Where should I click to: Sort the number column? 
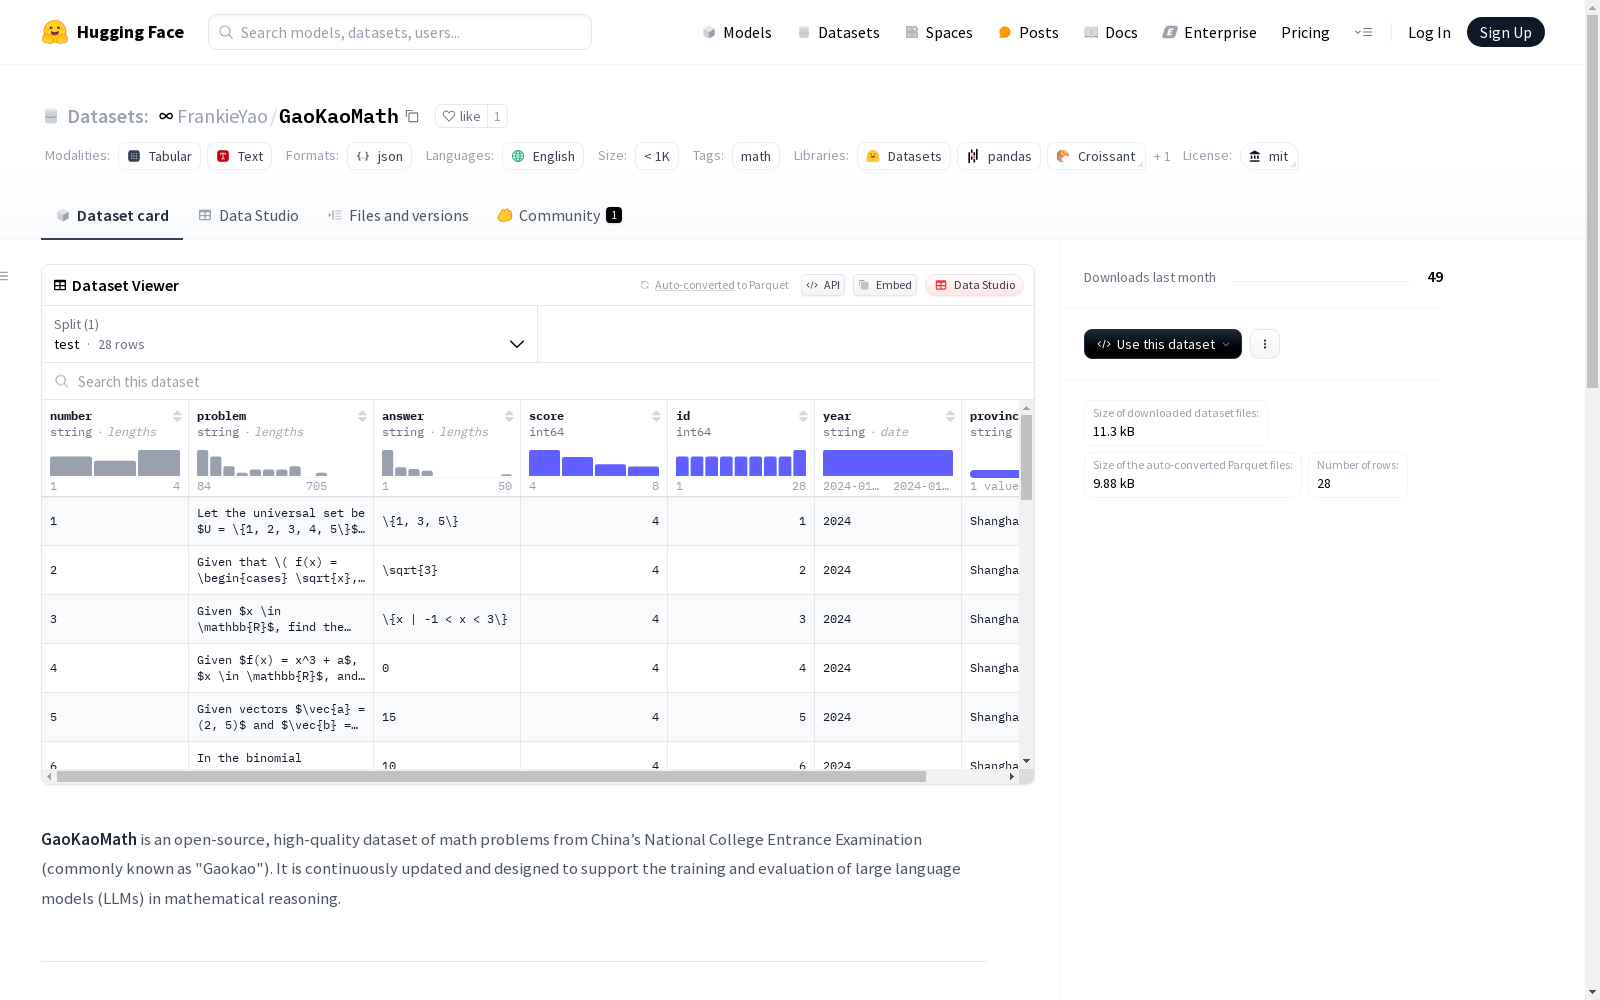point(177,416)
